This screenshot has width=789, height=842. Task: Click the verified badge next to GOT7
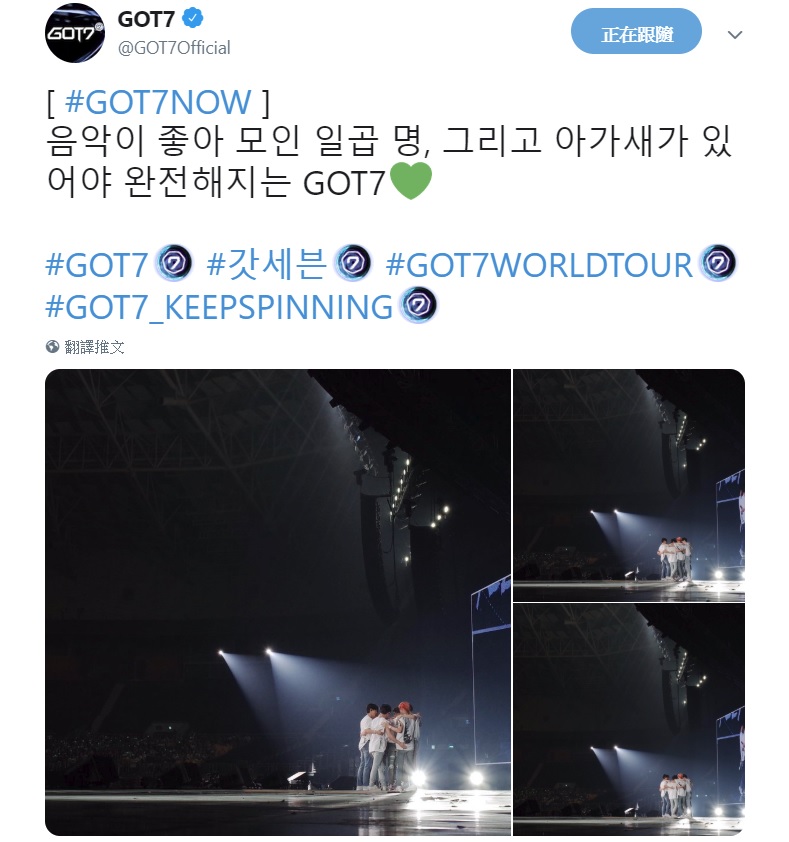coord(192,19)
